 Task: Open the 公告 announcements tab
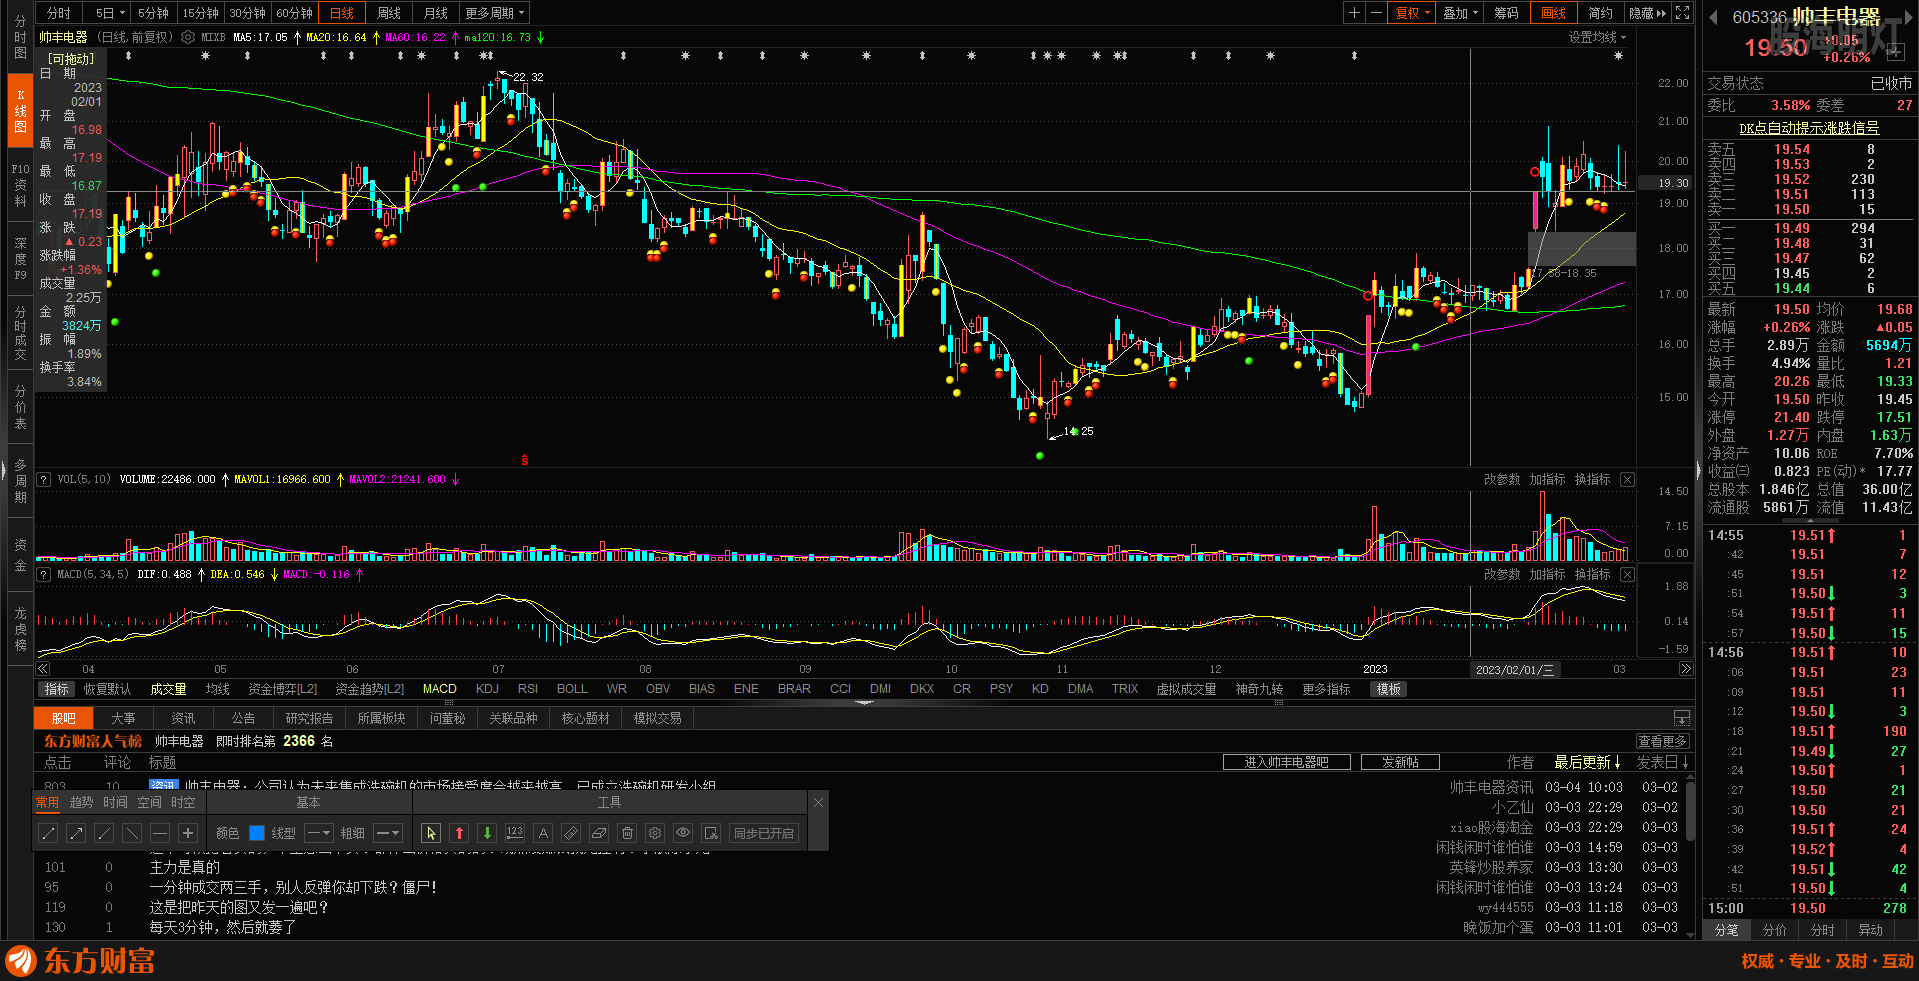[243, 718]
